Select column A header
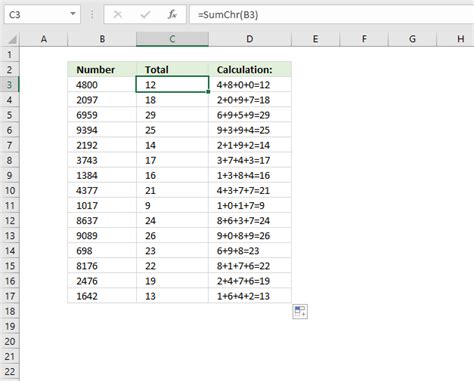 [x=44, y=39]
